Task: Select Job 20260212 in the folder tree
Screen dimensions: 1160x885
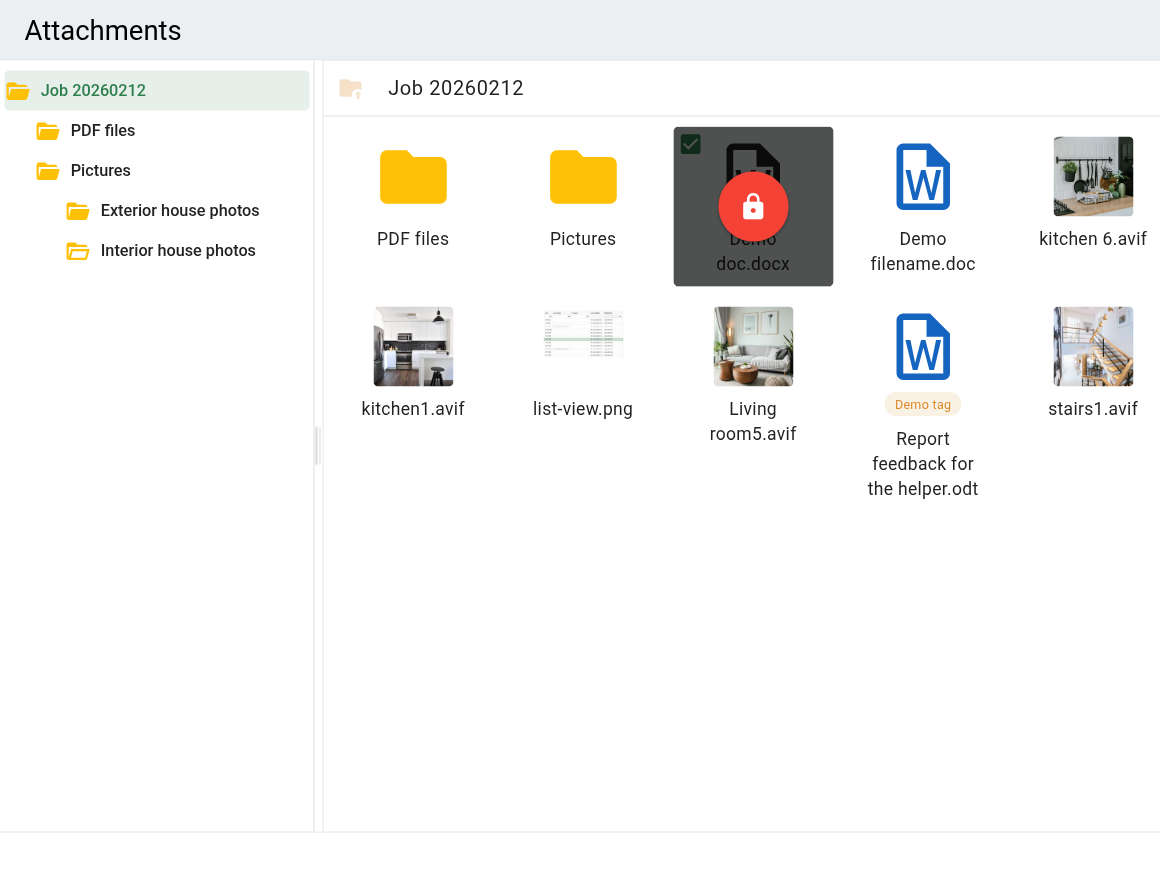Action: point(157,90)
